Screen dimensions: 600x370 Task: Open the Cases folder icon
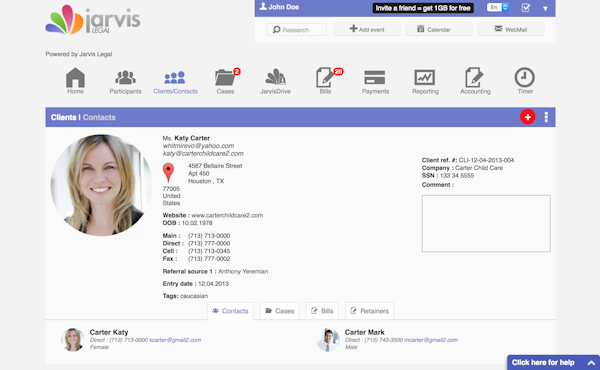(x=225, y=78)
